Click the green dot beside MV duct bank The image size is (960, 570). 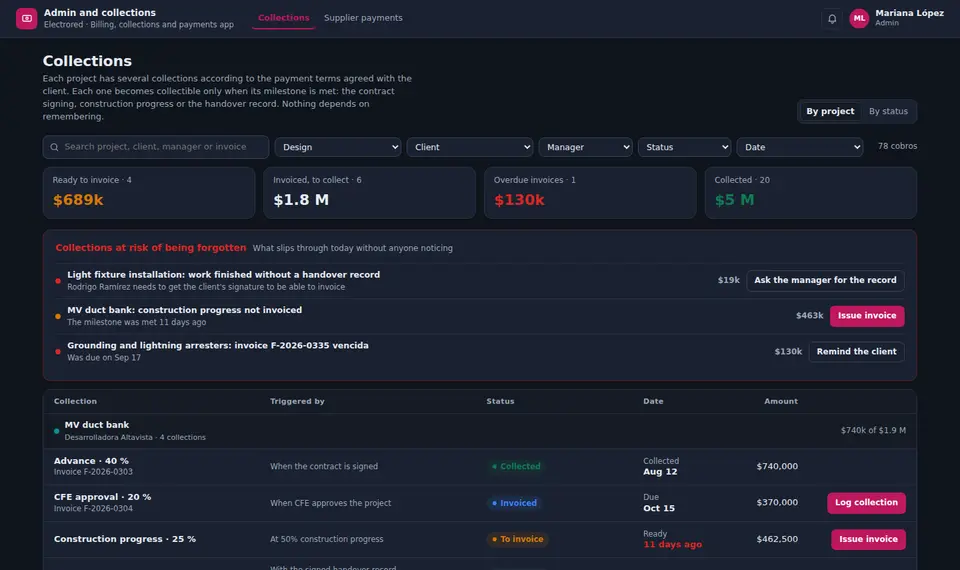click(56, 431)
